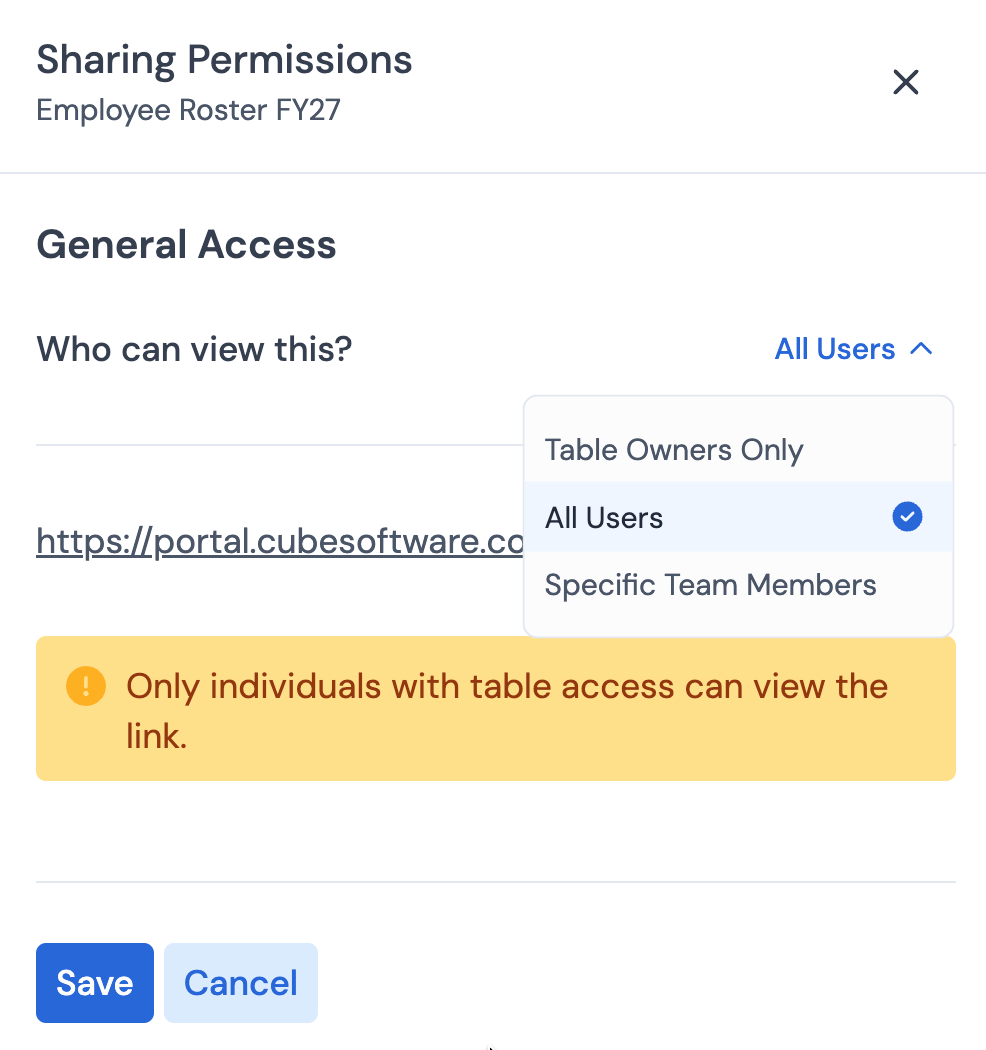Choose Table Owners Only option
Screen dimensions: 986x1050
[x=738, y=449]
